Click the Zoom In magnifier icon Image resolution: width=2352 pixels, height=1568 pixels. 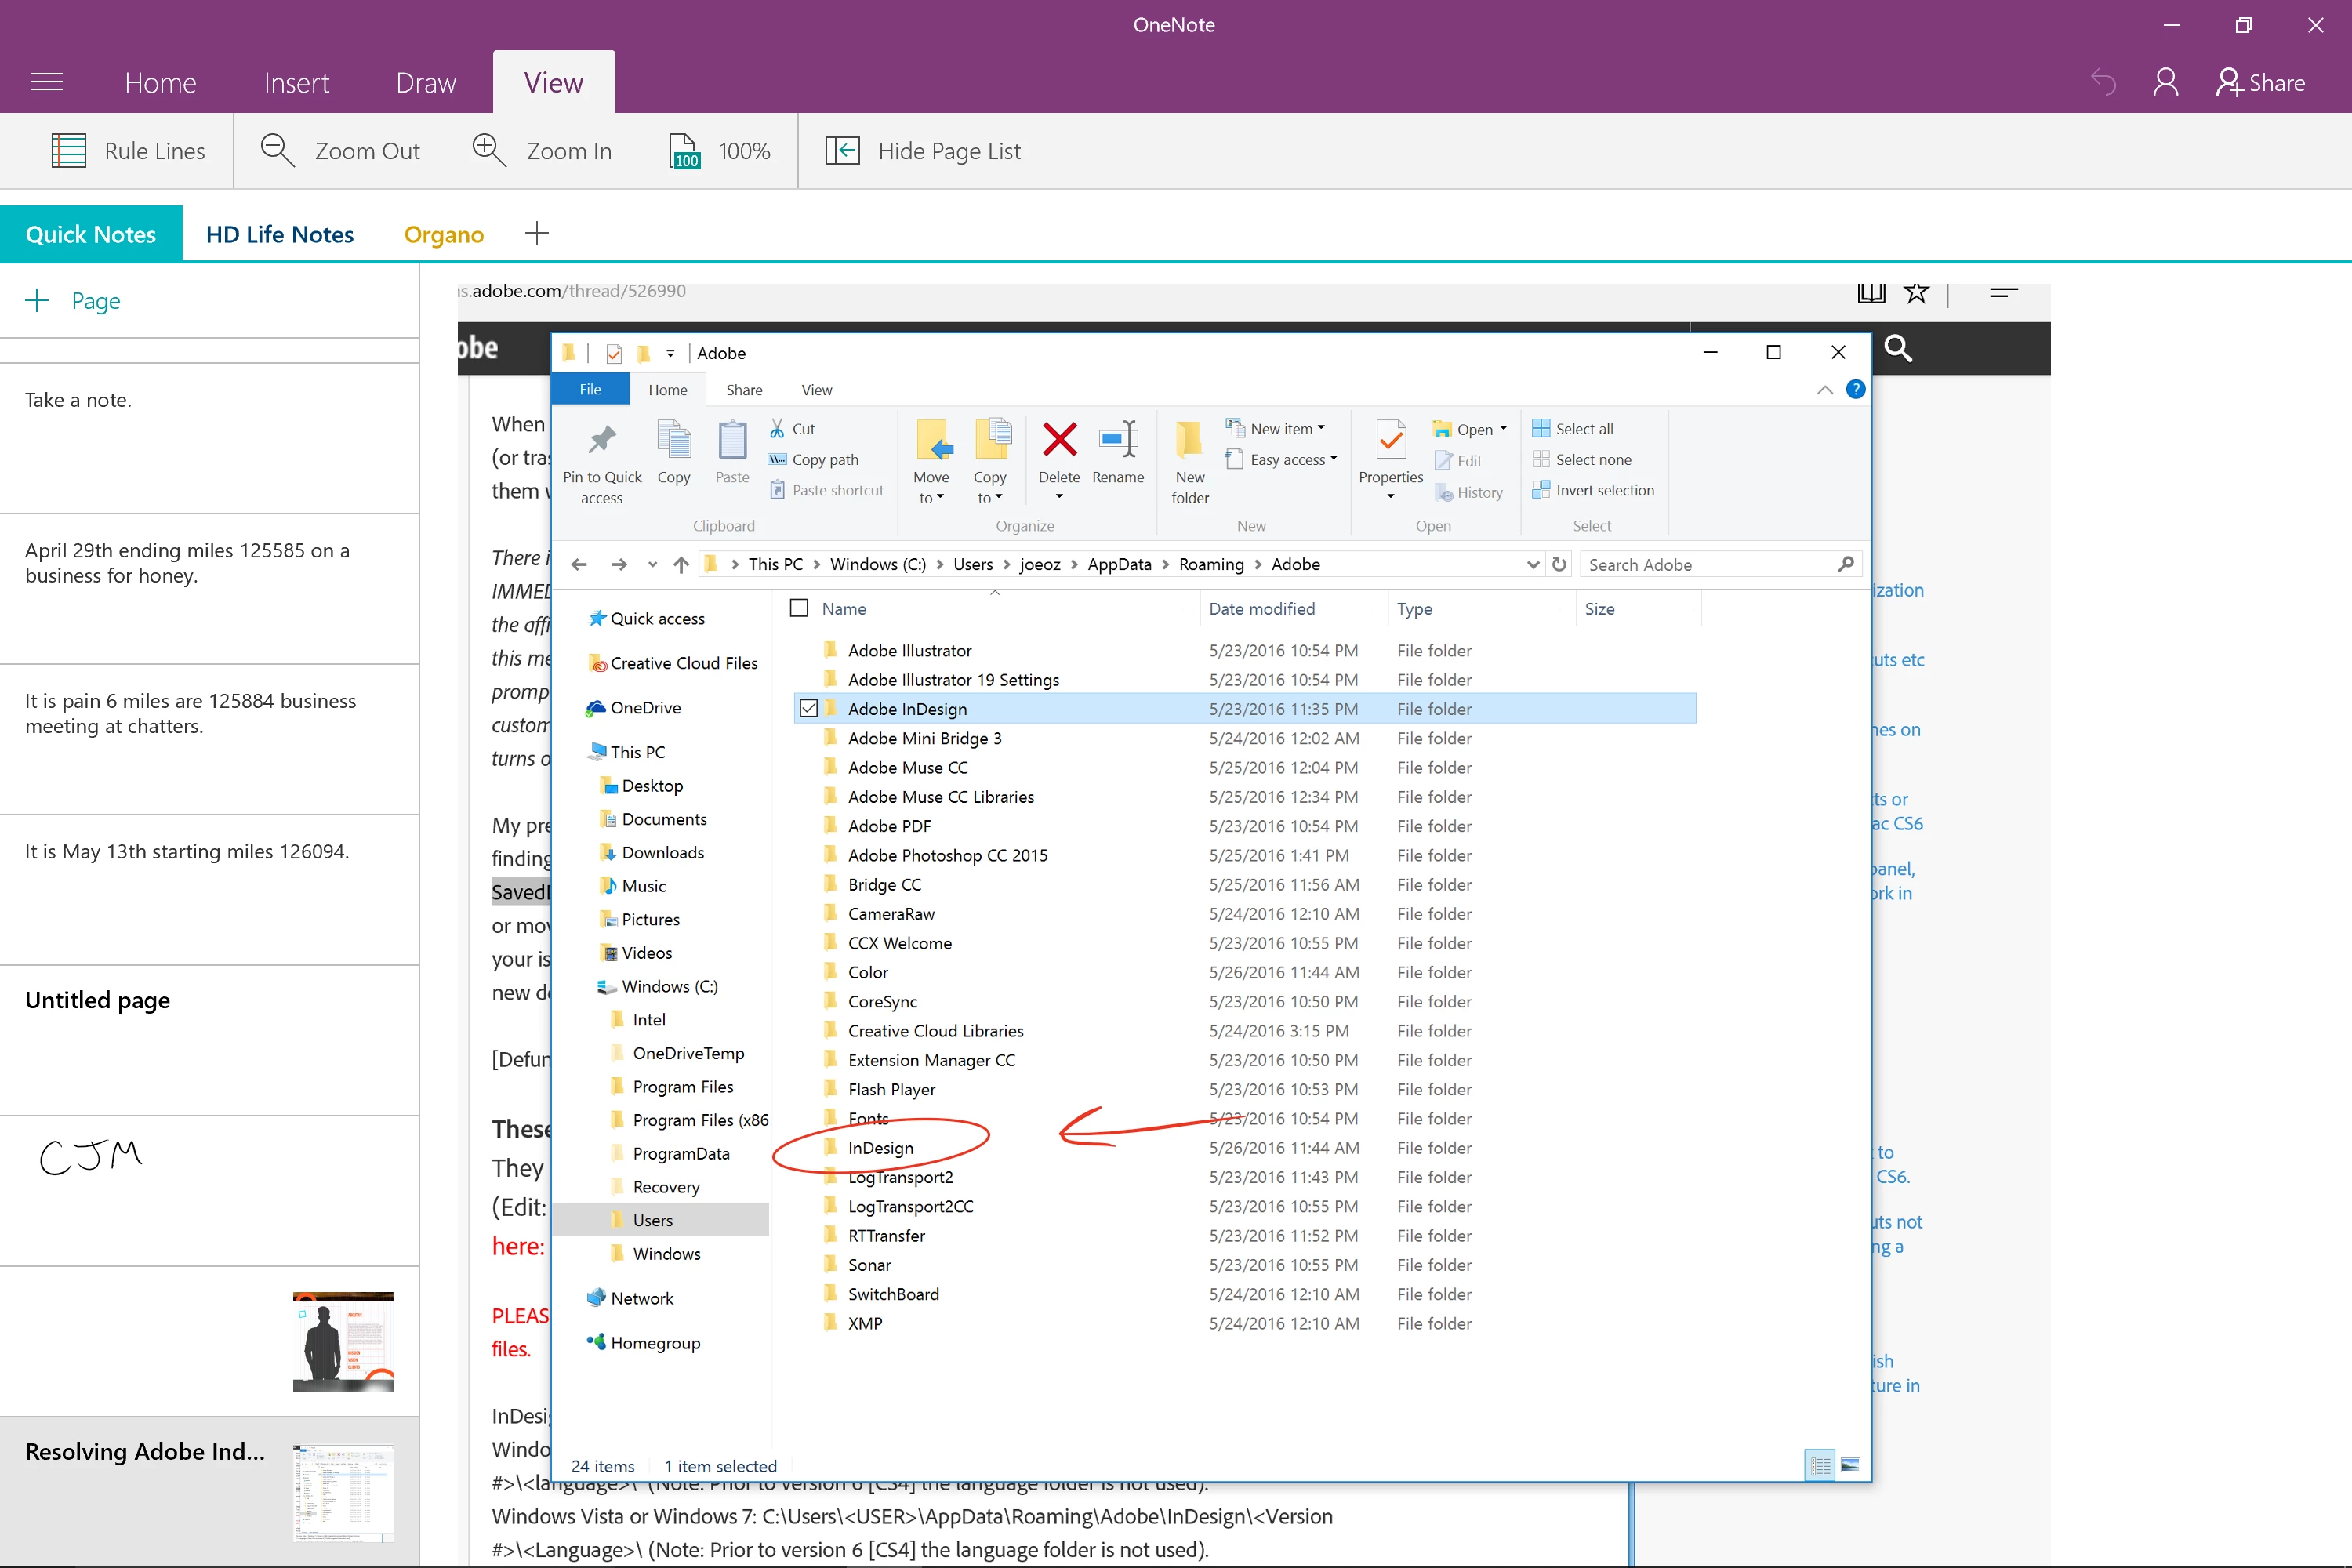pos(488,150)
